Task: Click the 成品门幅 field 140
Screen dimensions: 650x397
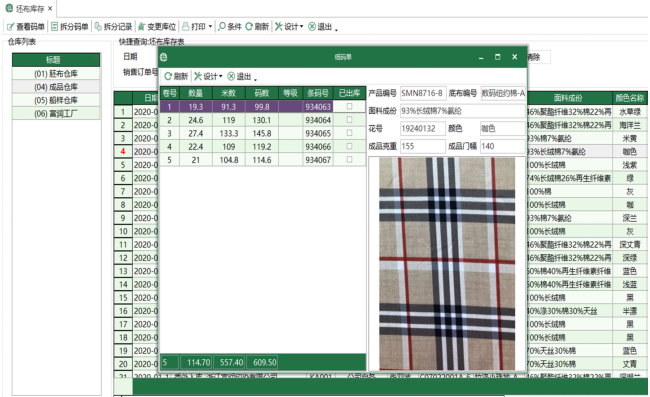Action: (x=503, y=146)
